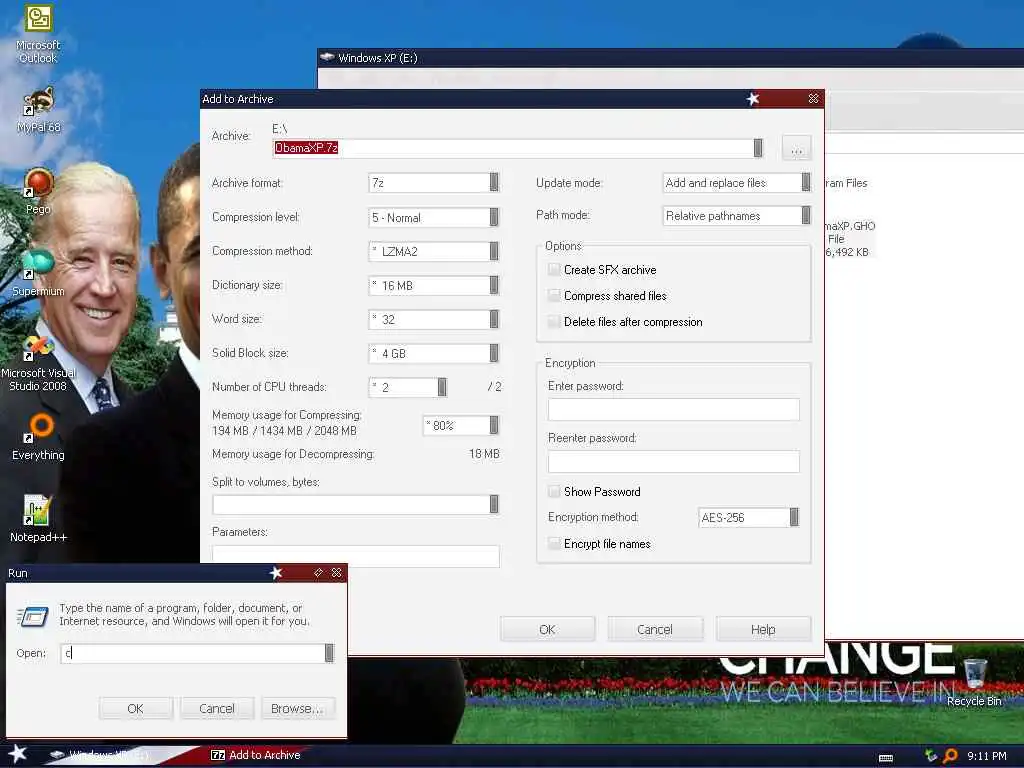Screen dimensions: 1024x768
Task: Click the green network tray icon
Action: (x=931, y=756)
